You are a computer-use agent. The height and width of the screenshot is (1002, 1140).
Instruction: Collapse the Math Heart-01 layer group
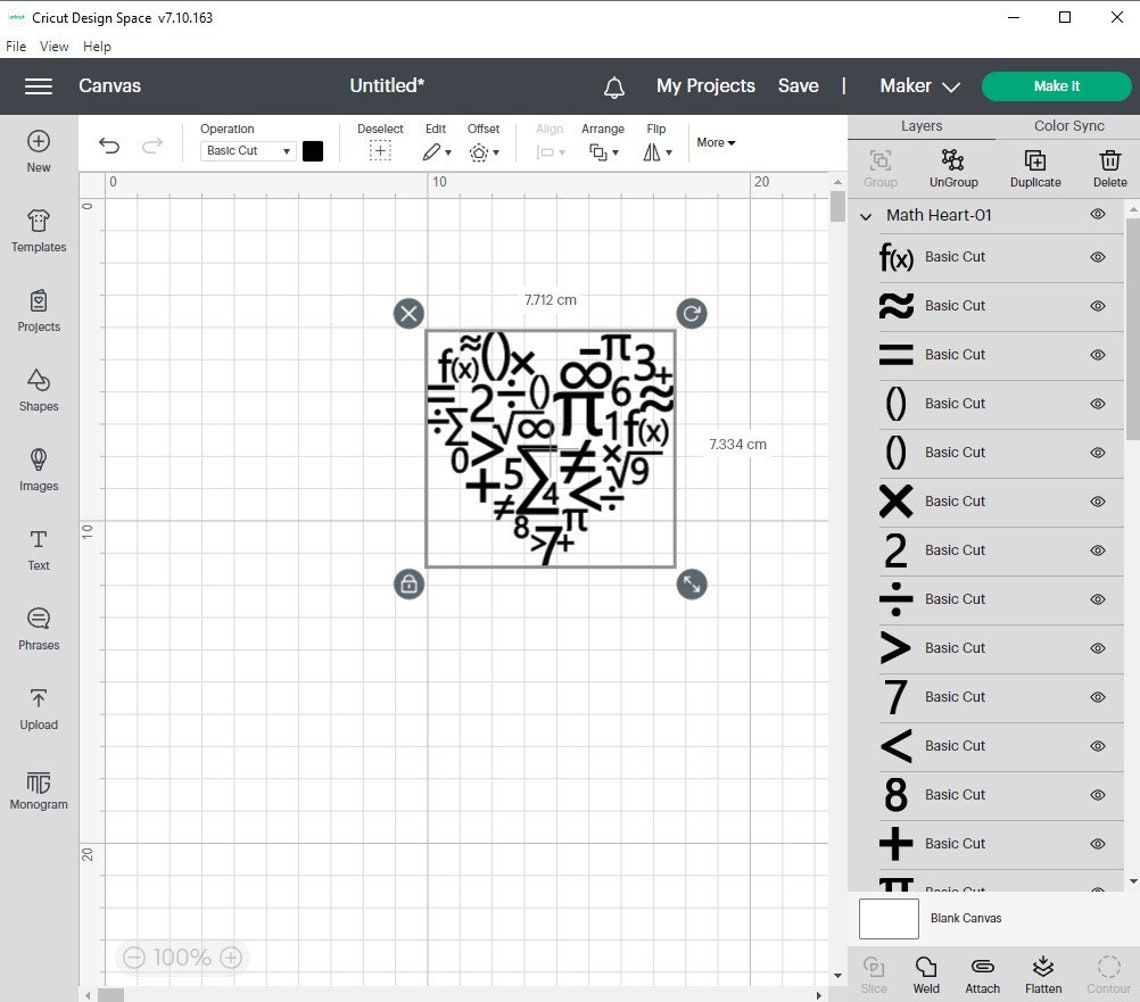point(864,216)
